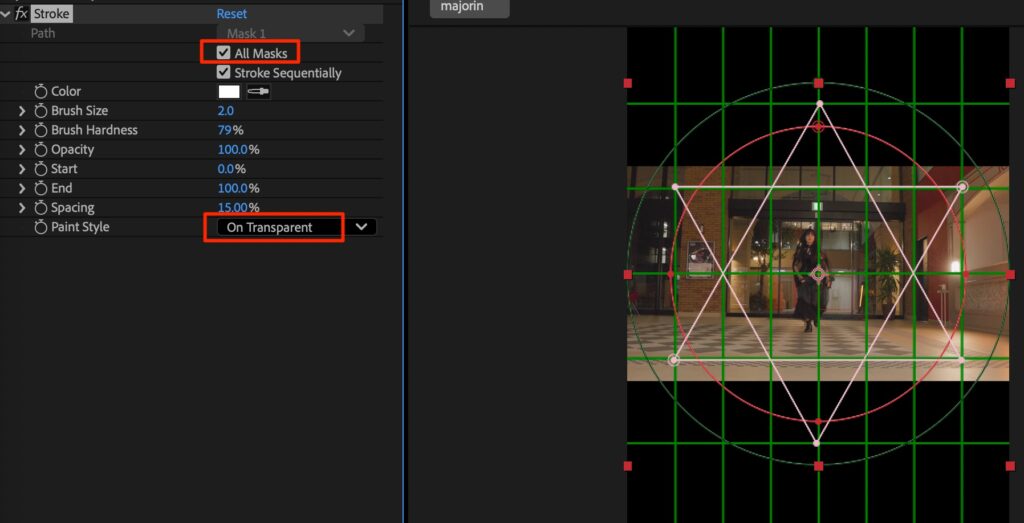
Task: Pick color with the eyedropper tool
Action: (260, 91)
